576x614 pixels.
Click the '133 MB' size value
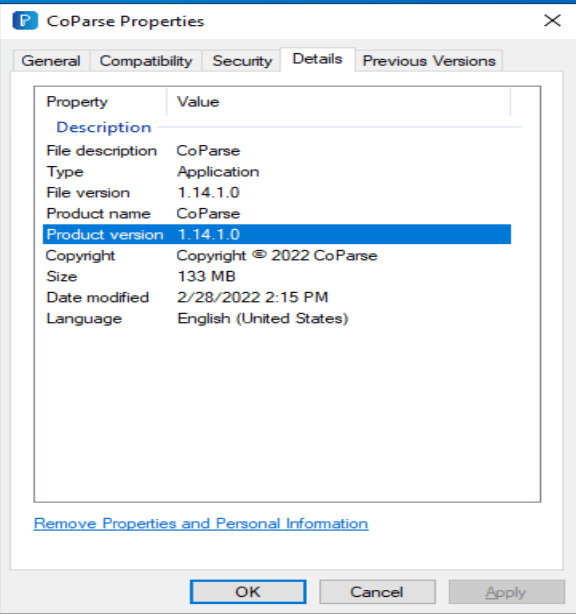tap(206, 276)
